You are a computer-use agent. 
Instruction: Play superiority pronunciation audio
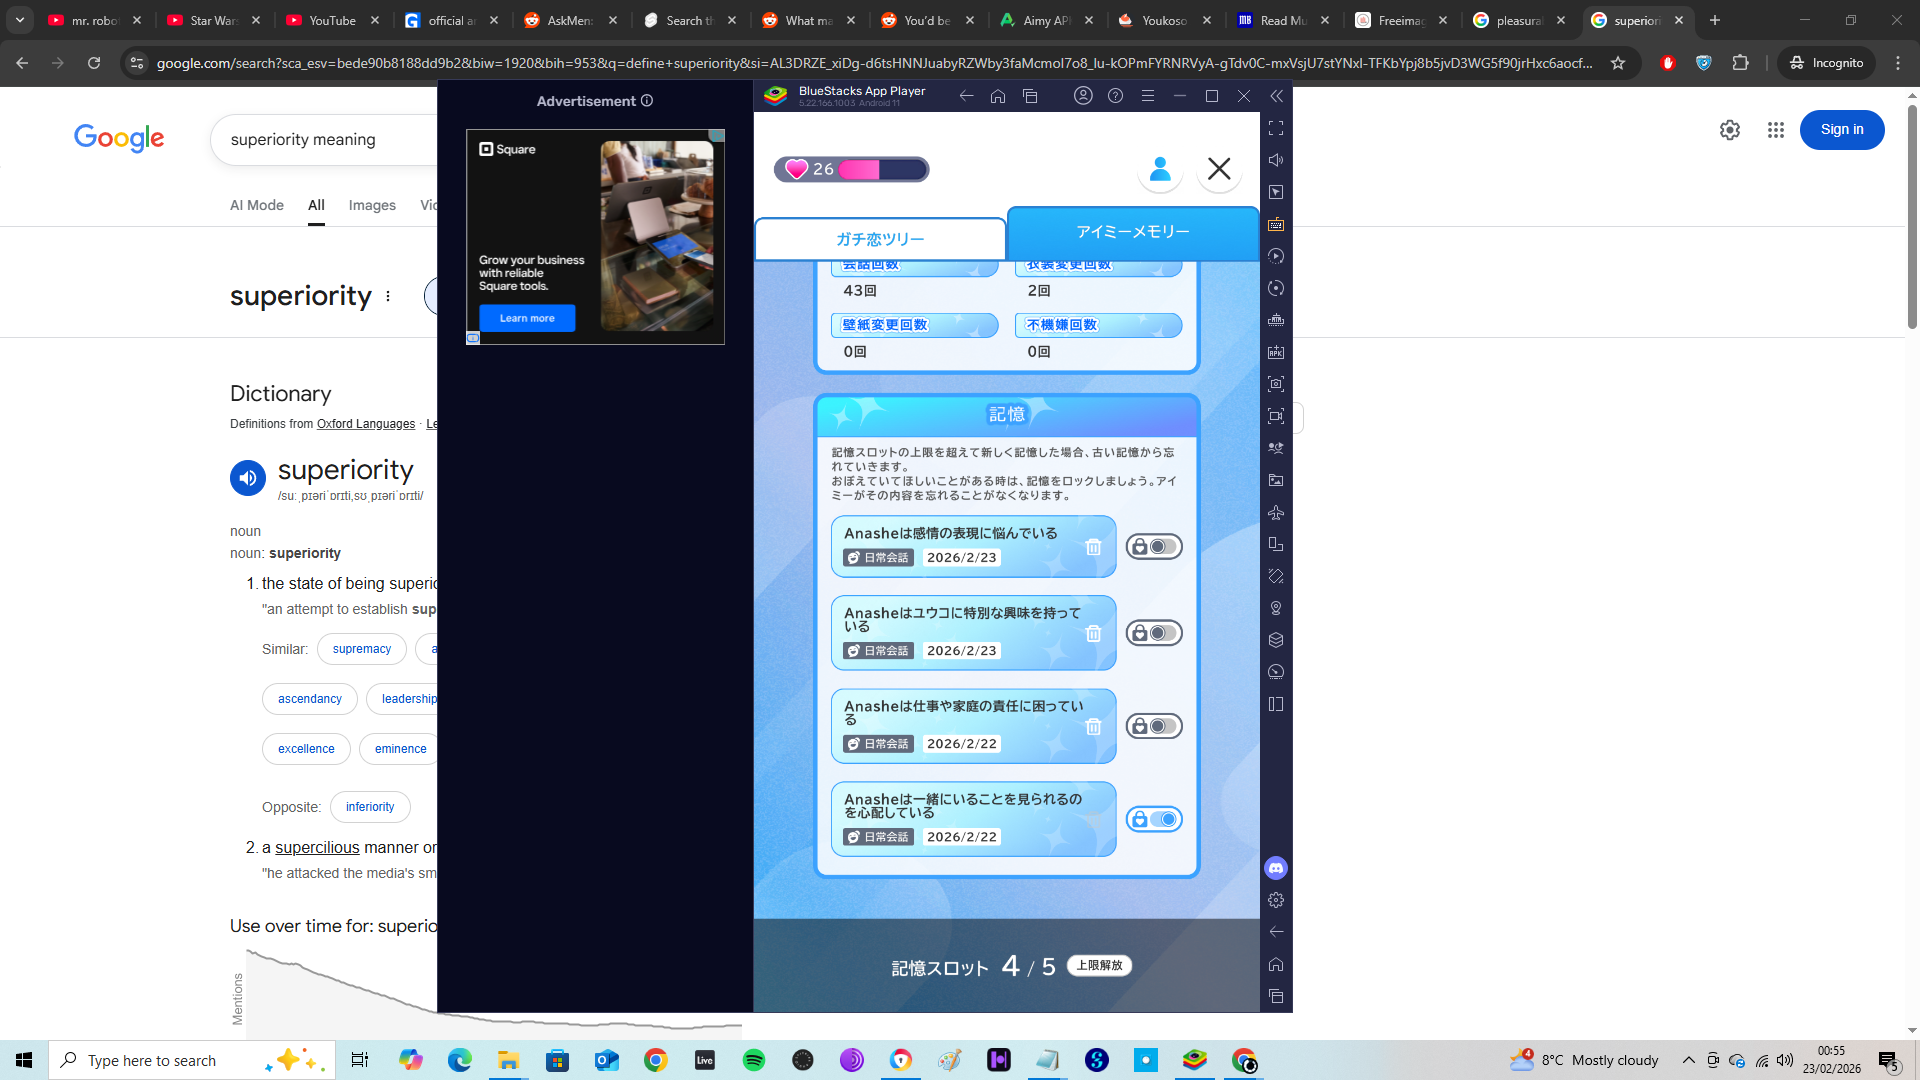pyautogui.click(x=248, y=478)
